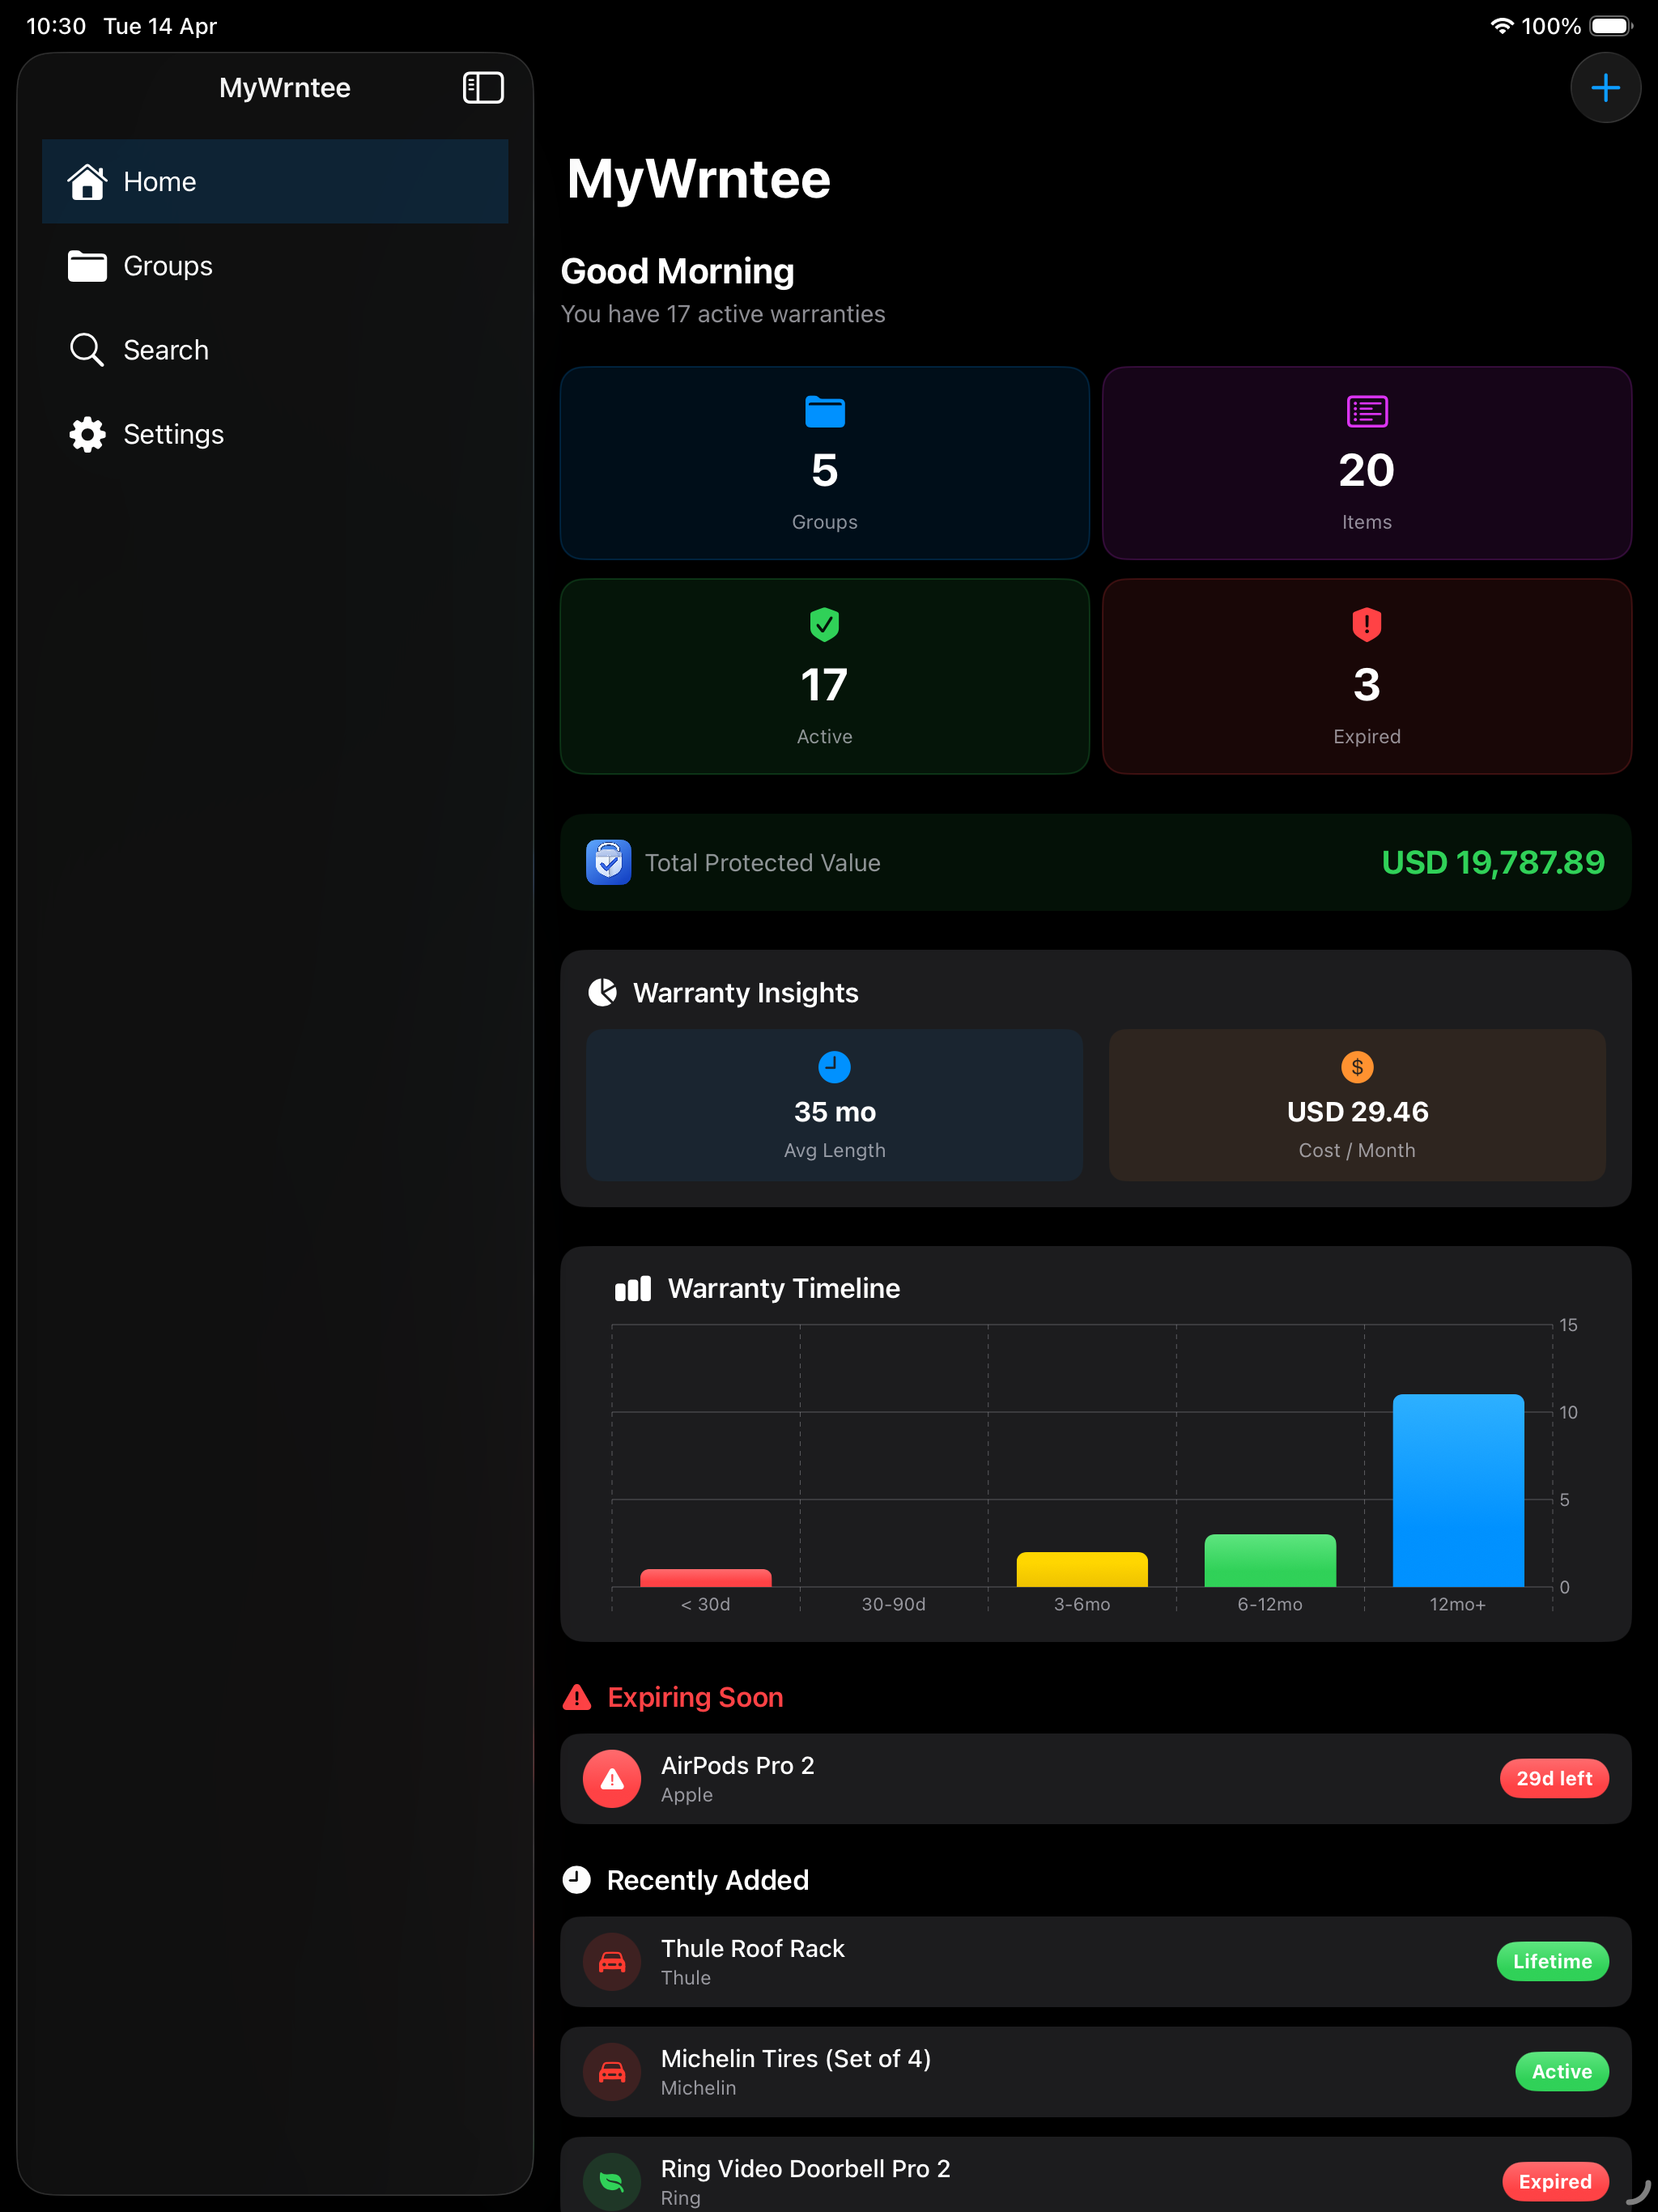1658x2212 pixels.
Task: Select the yellow 3-6mo bar
Action: pos(1081,1569)
